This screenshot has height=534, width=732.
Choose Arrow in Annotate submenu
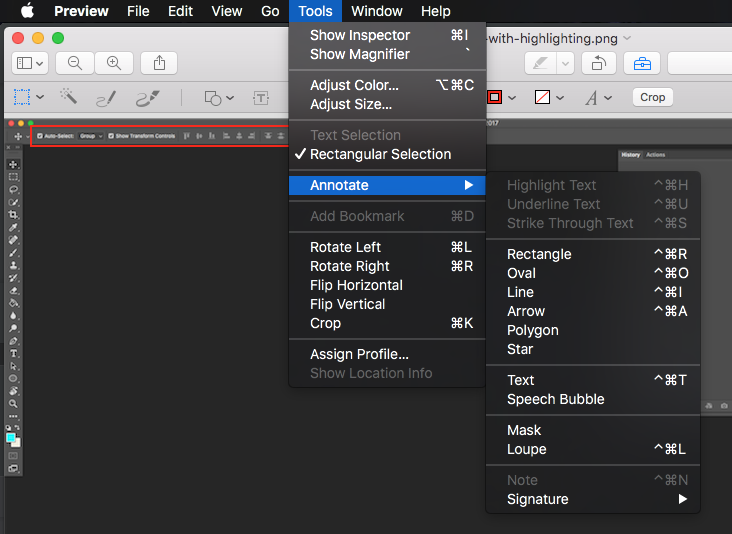point(593,311)
